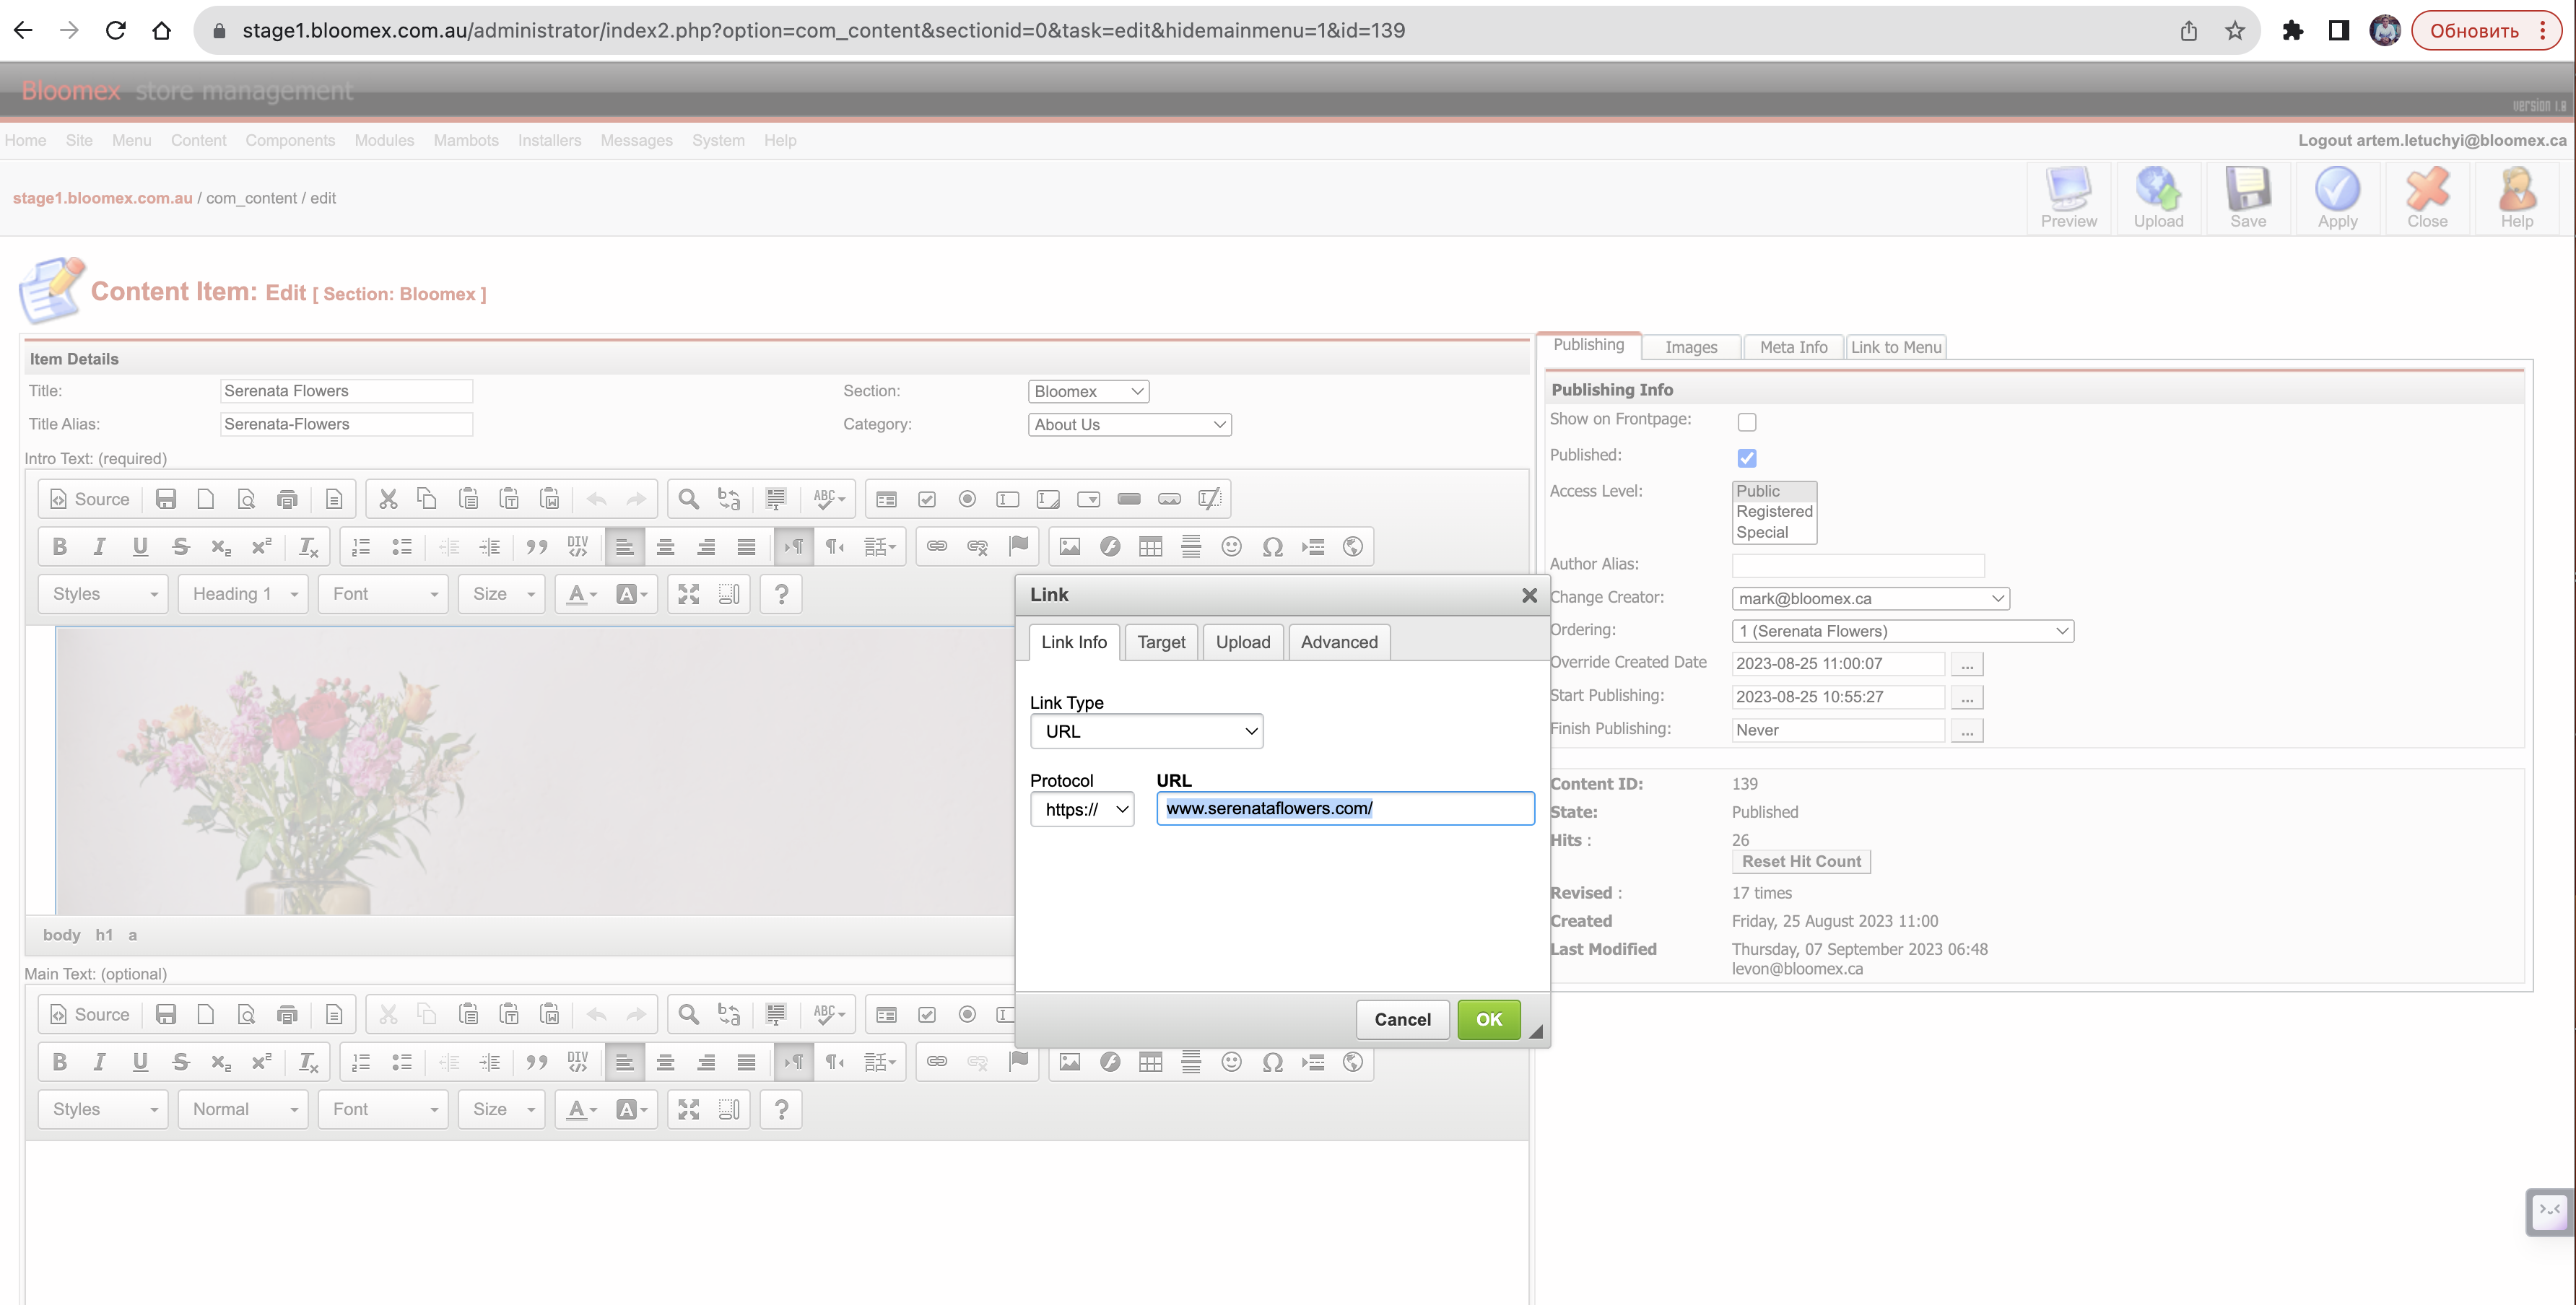Maximize the Intro Text editor
The height and width of the screenshot is (1305, 2576).
[688, 594]
